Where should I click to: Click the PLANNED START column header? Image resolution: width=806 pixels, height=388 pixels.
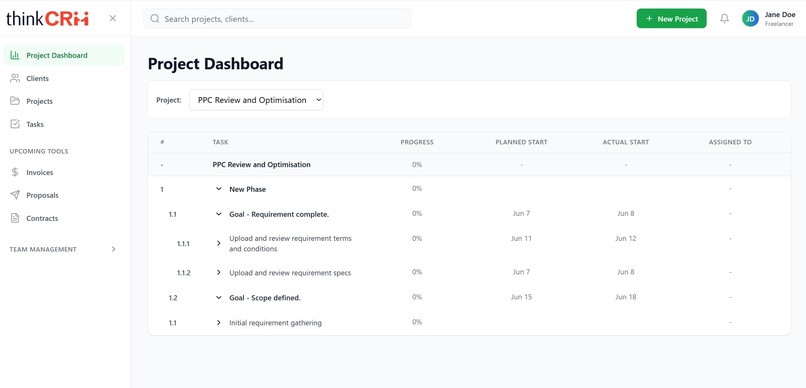[x=521, y=142]
